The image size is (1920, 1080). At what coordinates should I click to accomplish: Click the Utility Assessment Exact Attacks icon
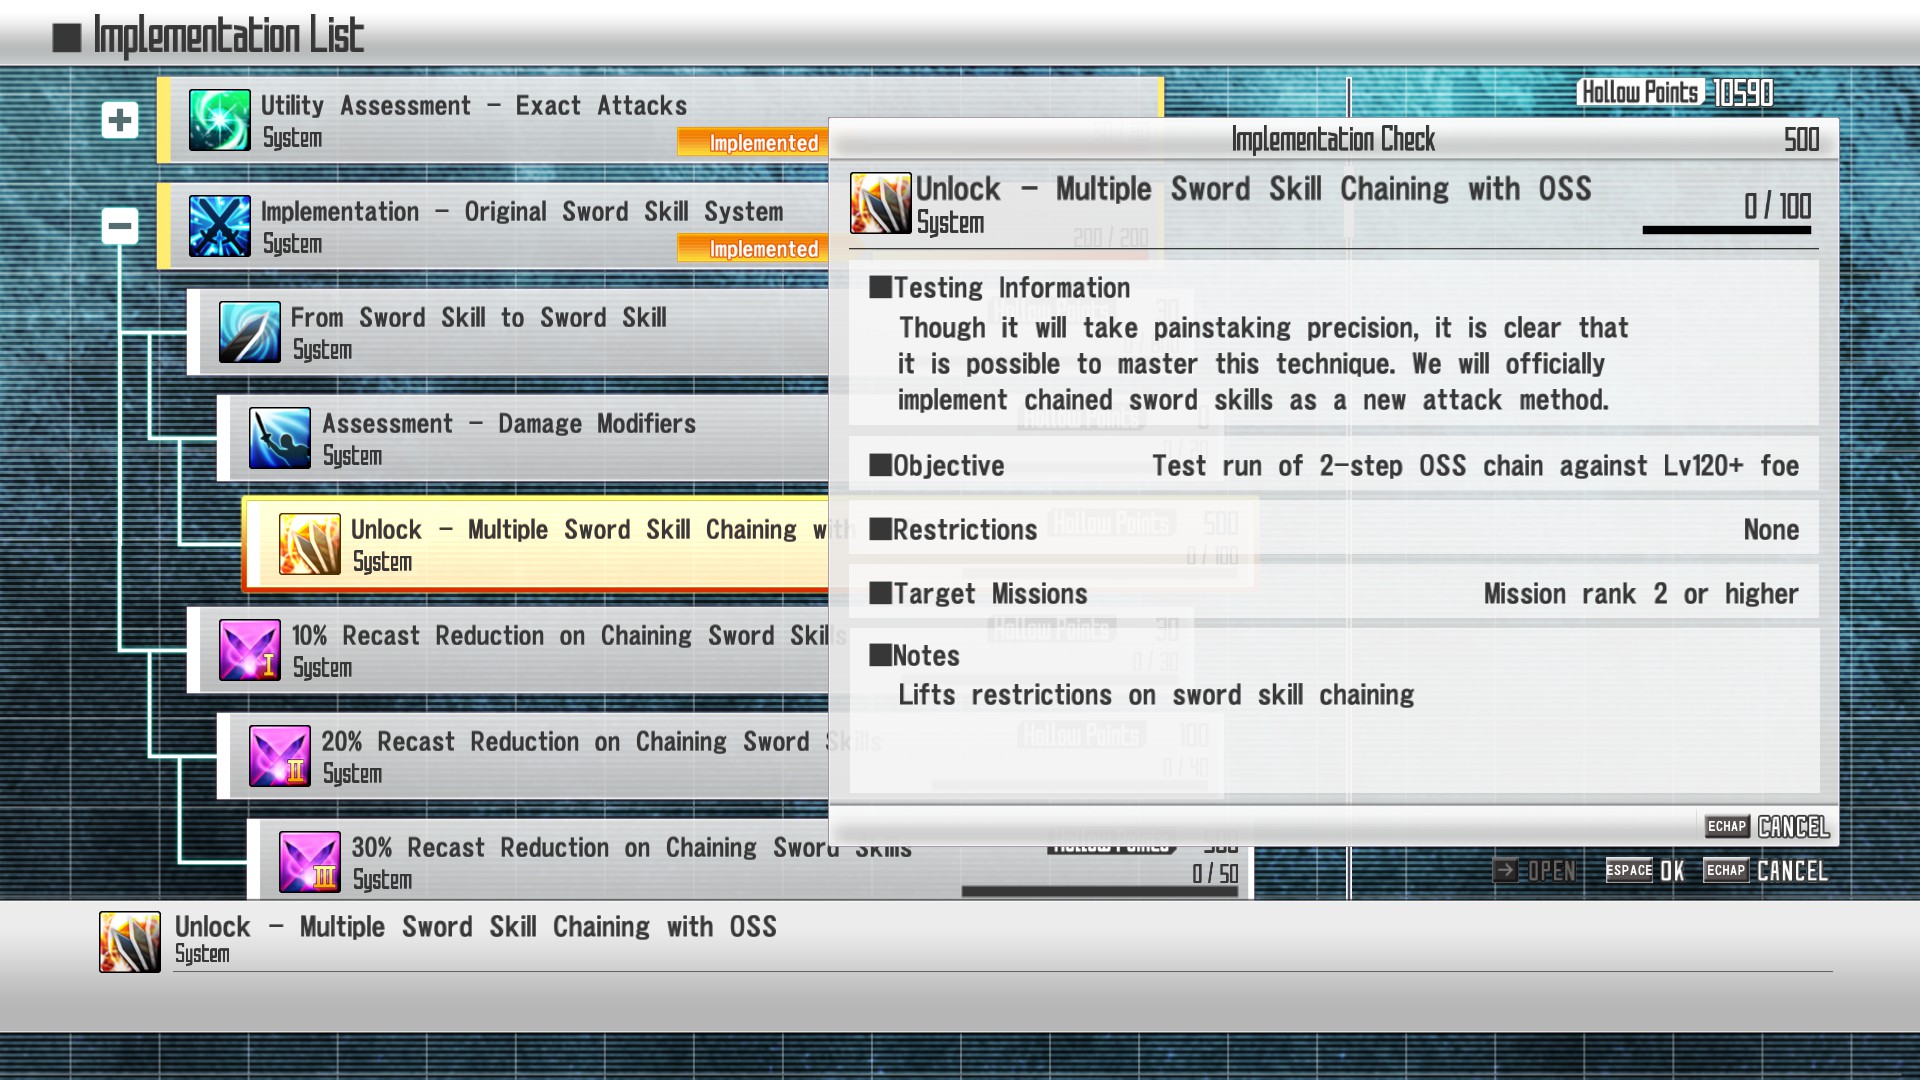coord(220,120)
